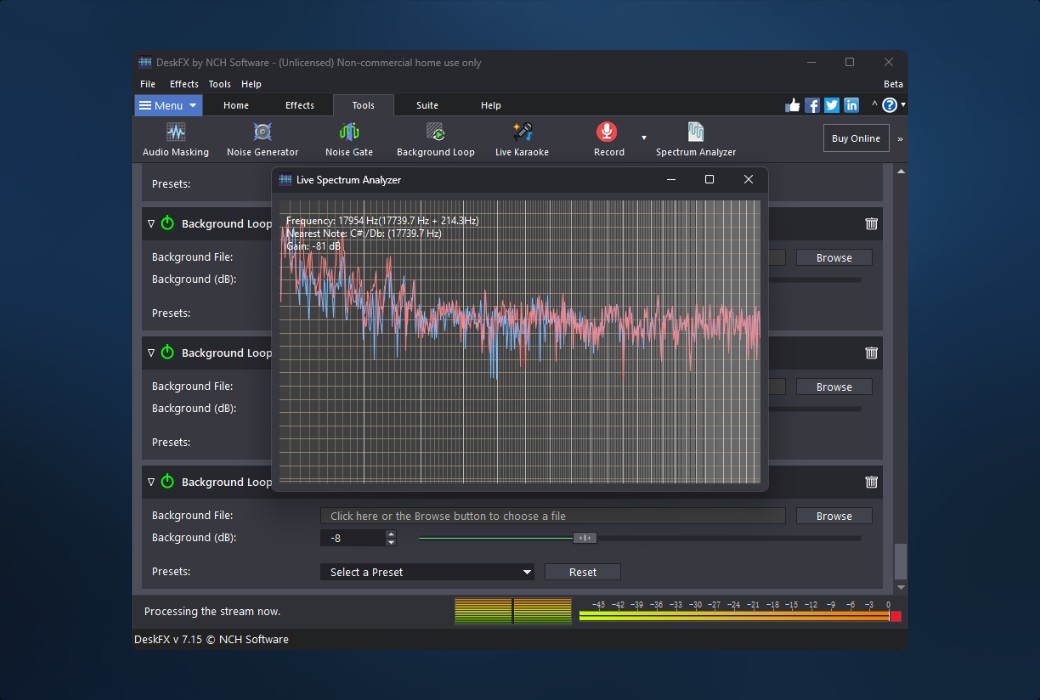Toggle power on first Background Loop

click(x=167, y=224)
